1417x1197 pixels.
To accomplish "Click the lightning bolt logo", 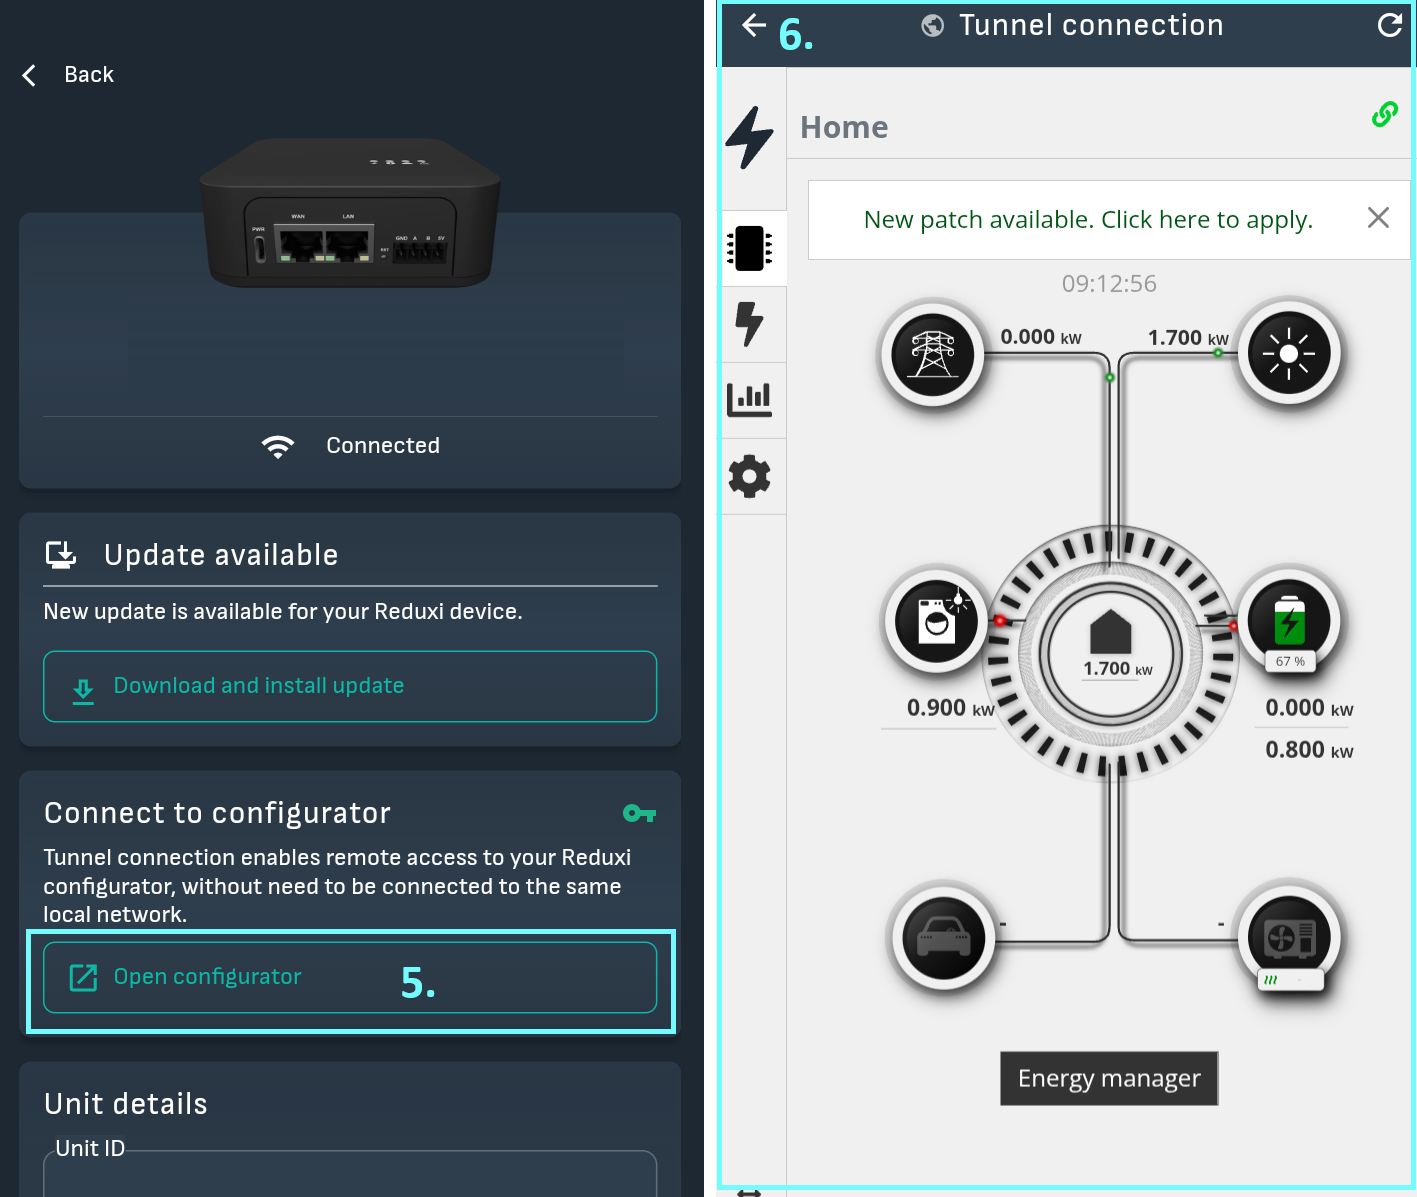I will [x=750, y=137].
